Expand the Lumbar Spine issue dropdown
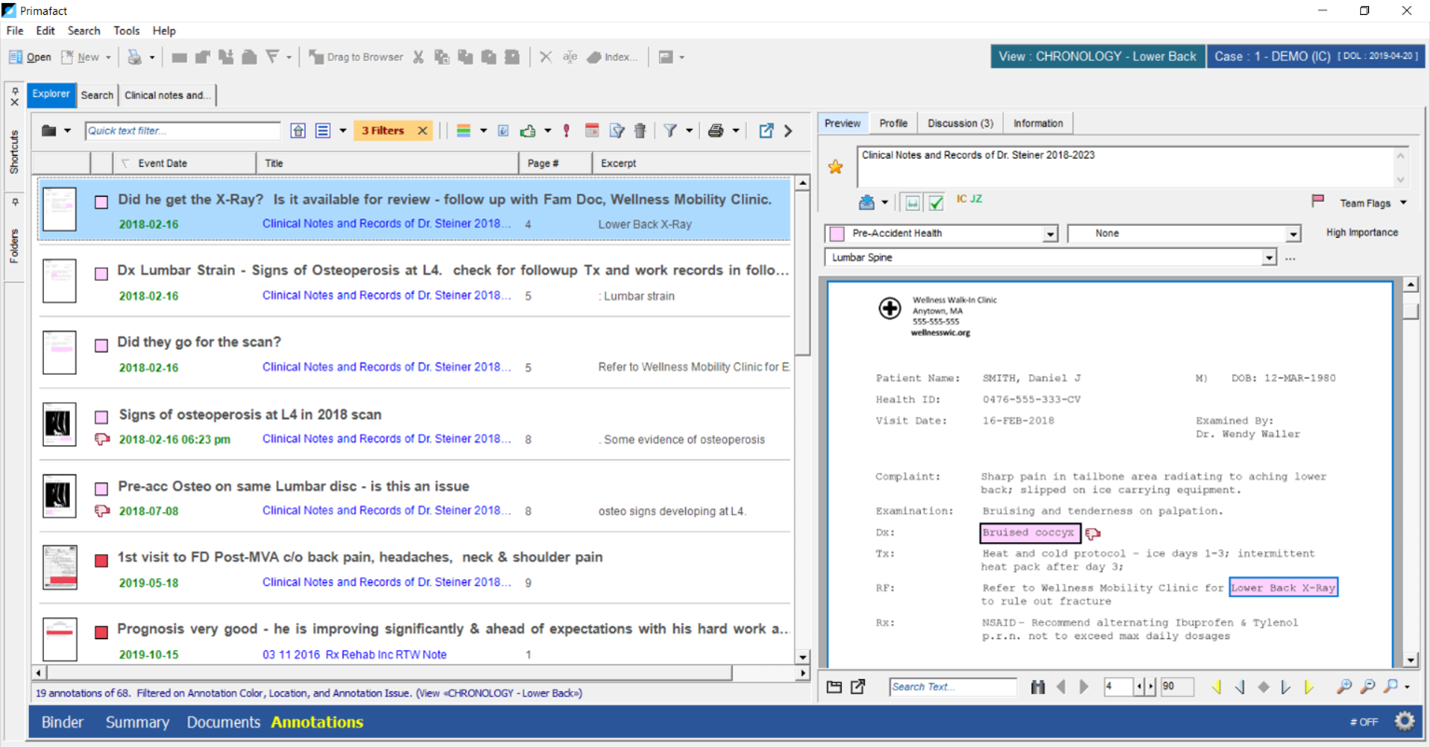The height and width of the screenshot is (747, 1430). coord(1268,258)
